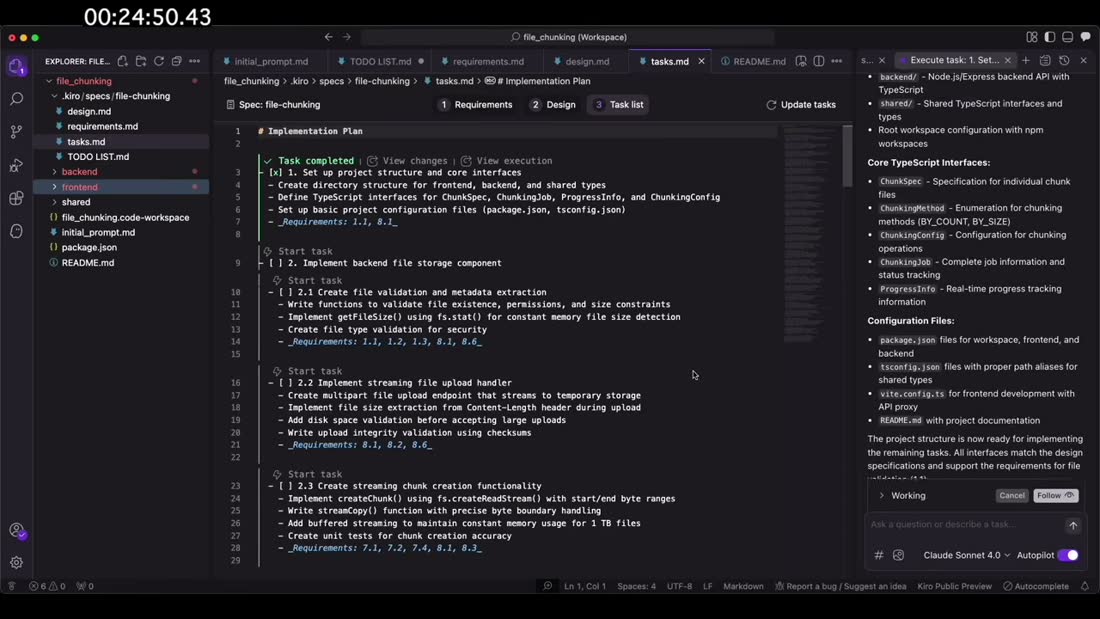Viewport: 1100px width, 619px height.
Task: Open package.json in the Explorer
Action: [x=89, y=247]
